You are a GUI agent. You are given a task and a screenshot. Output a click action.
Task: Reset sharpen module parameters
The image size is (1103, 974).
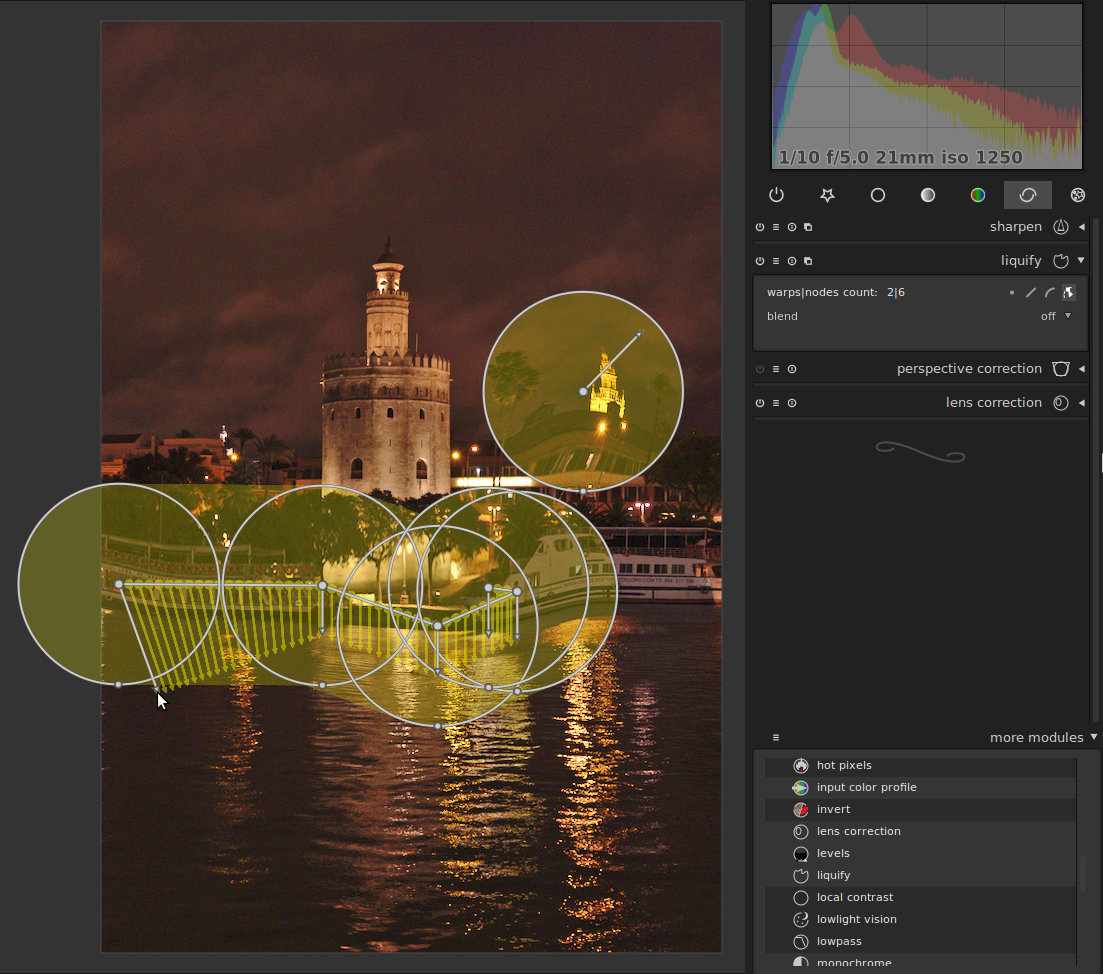(x=792, y=227)
